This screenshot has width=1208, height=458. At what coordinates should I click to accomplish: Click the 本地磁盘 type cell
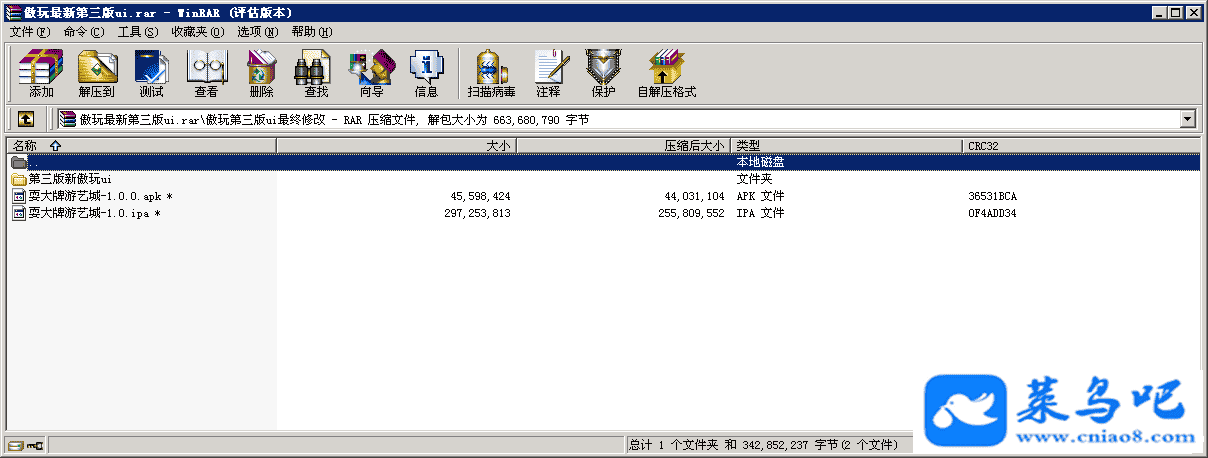760,162
